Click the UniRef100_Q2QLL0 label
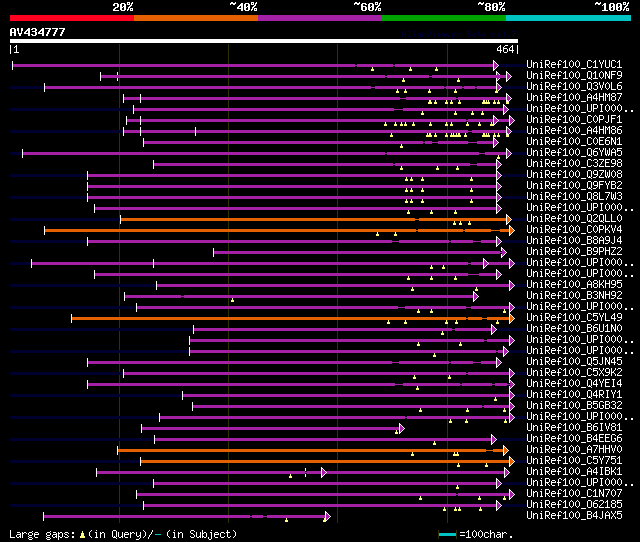This screenshot has height=542, width=640. click(574, 219)
